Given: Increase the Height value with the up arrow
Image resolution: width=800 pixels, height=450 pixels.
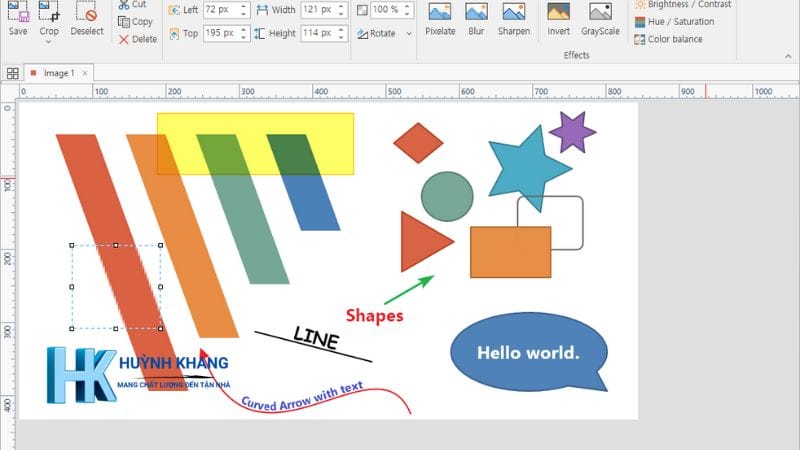Looking at the screenshot, I should coord(341,30).
